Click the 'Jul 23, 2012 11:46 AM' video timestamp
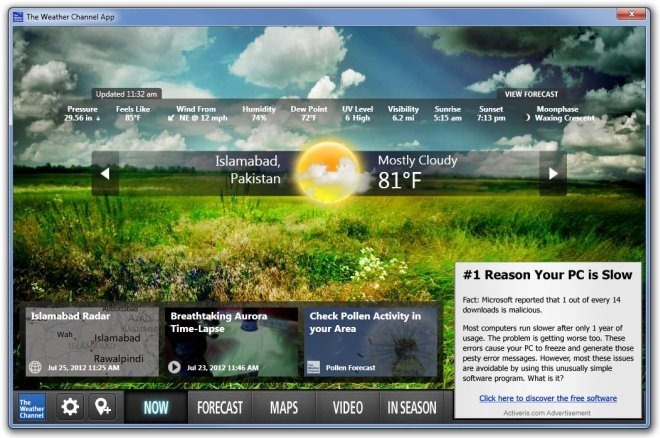The width and height of the screenshot is (660, 438). point(223,368)
